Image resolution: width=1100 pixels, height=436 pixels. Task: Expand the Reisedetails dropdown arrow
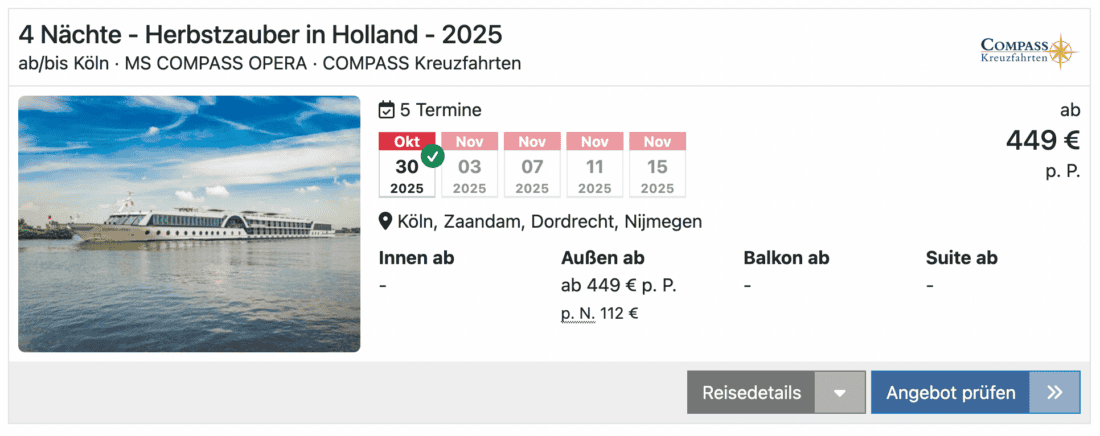pyautogui.click(x=840, y=393)
